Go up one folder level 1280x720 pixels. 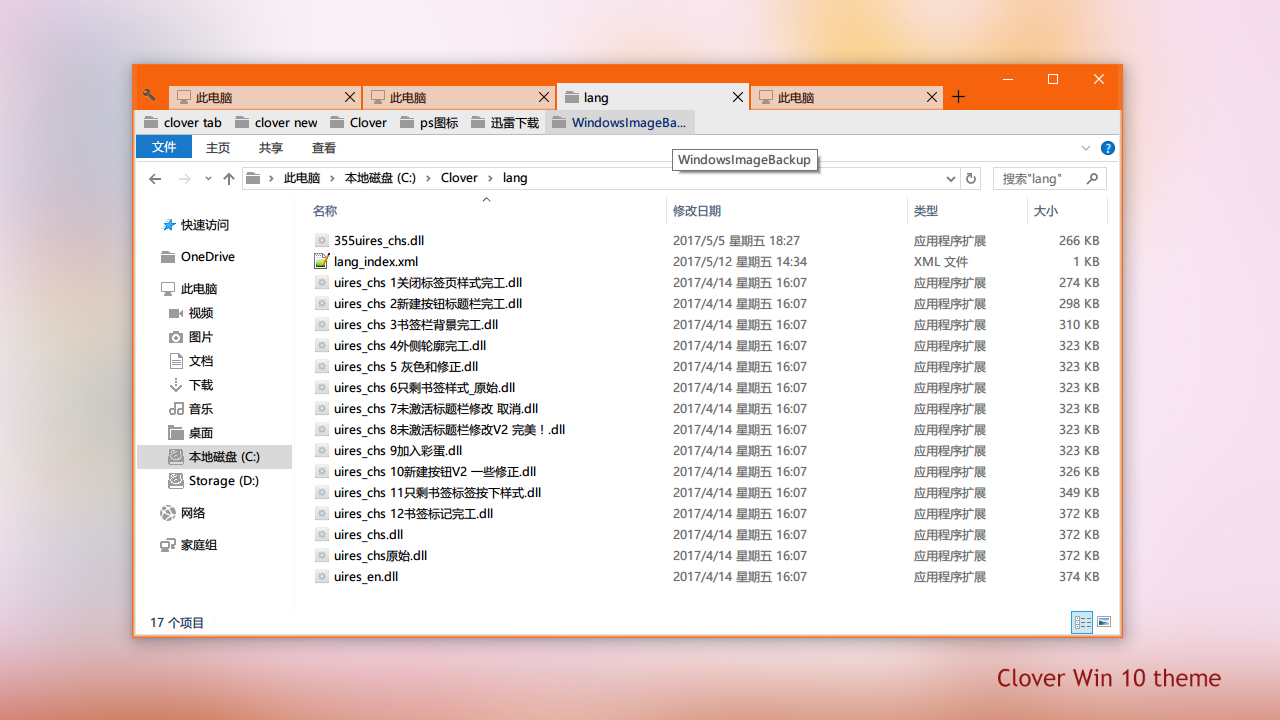click(x=229, y=179)
